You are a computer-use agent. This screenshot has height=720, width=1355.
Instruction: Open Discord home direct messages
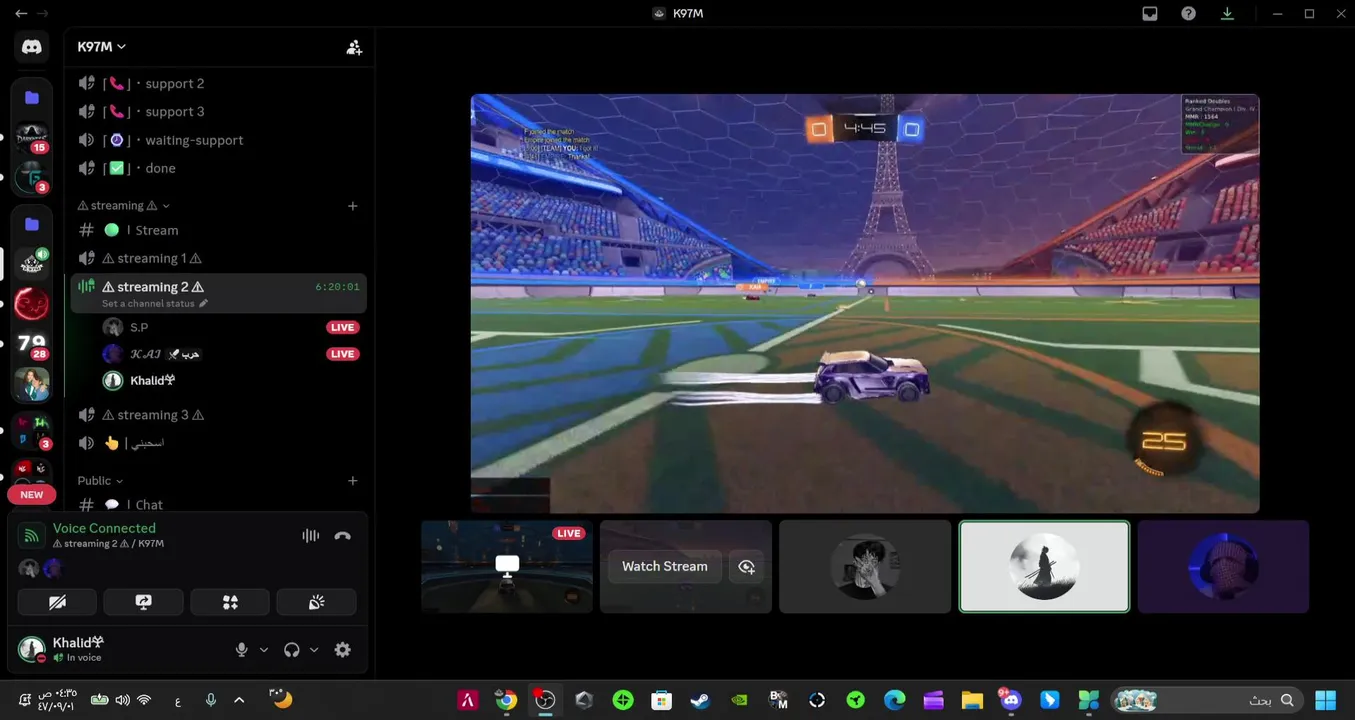(32, 47)
